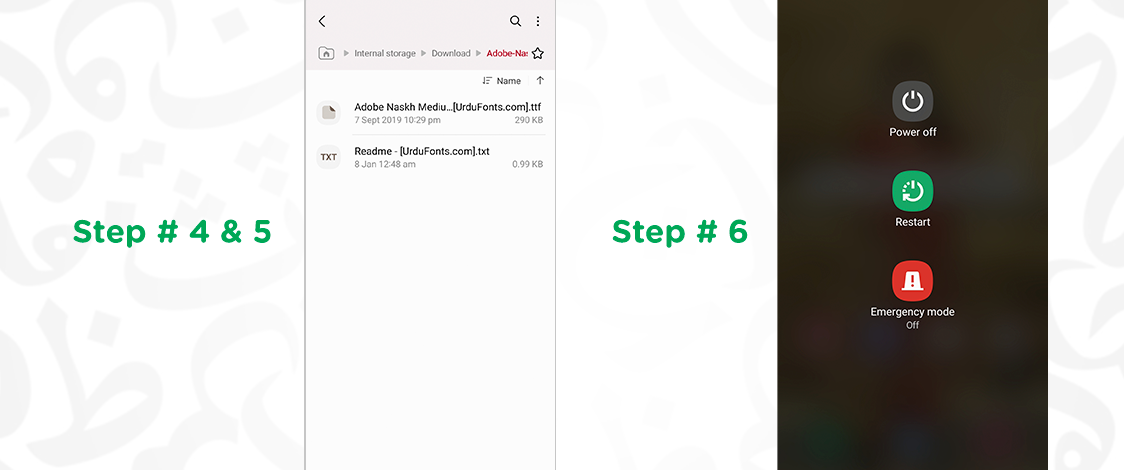
Task: Open the three-dot more options menu
Action: pos(538,21)
